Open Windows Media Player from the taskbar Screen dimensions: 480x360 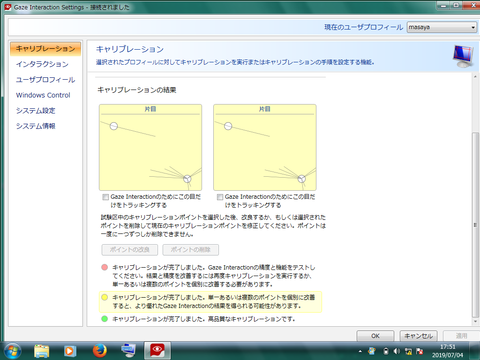(x=70, y=351)
